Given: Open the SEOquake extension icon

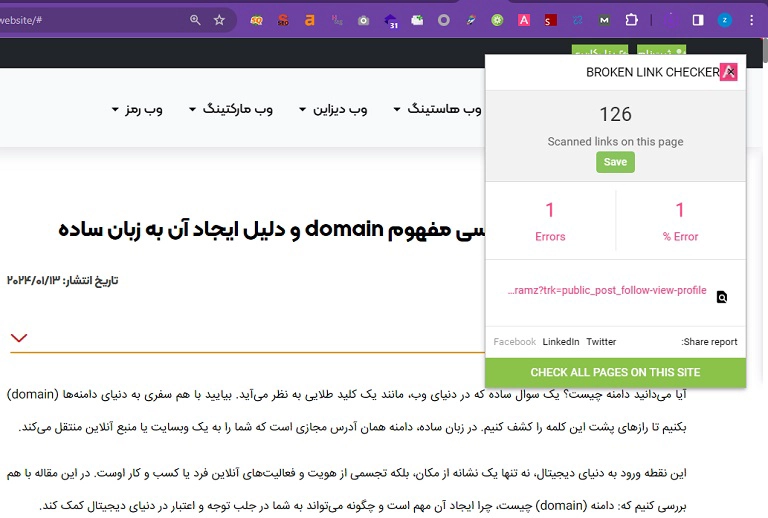Looking at the screenshot, I should (x=256, y=21).
